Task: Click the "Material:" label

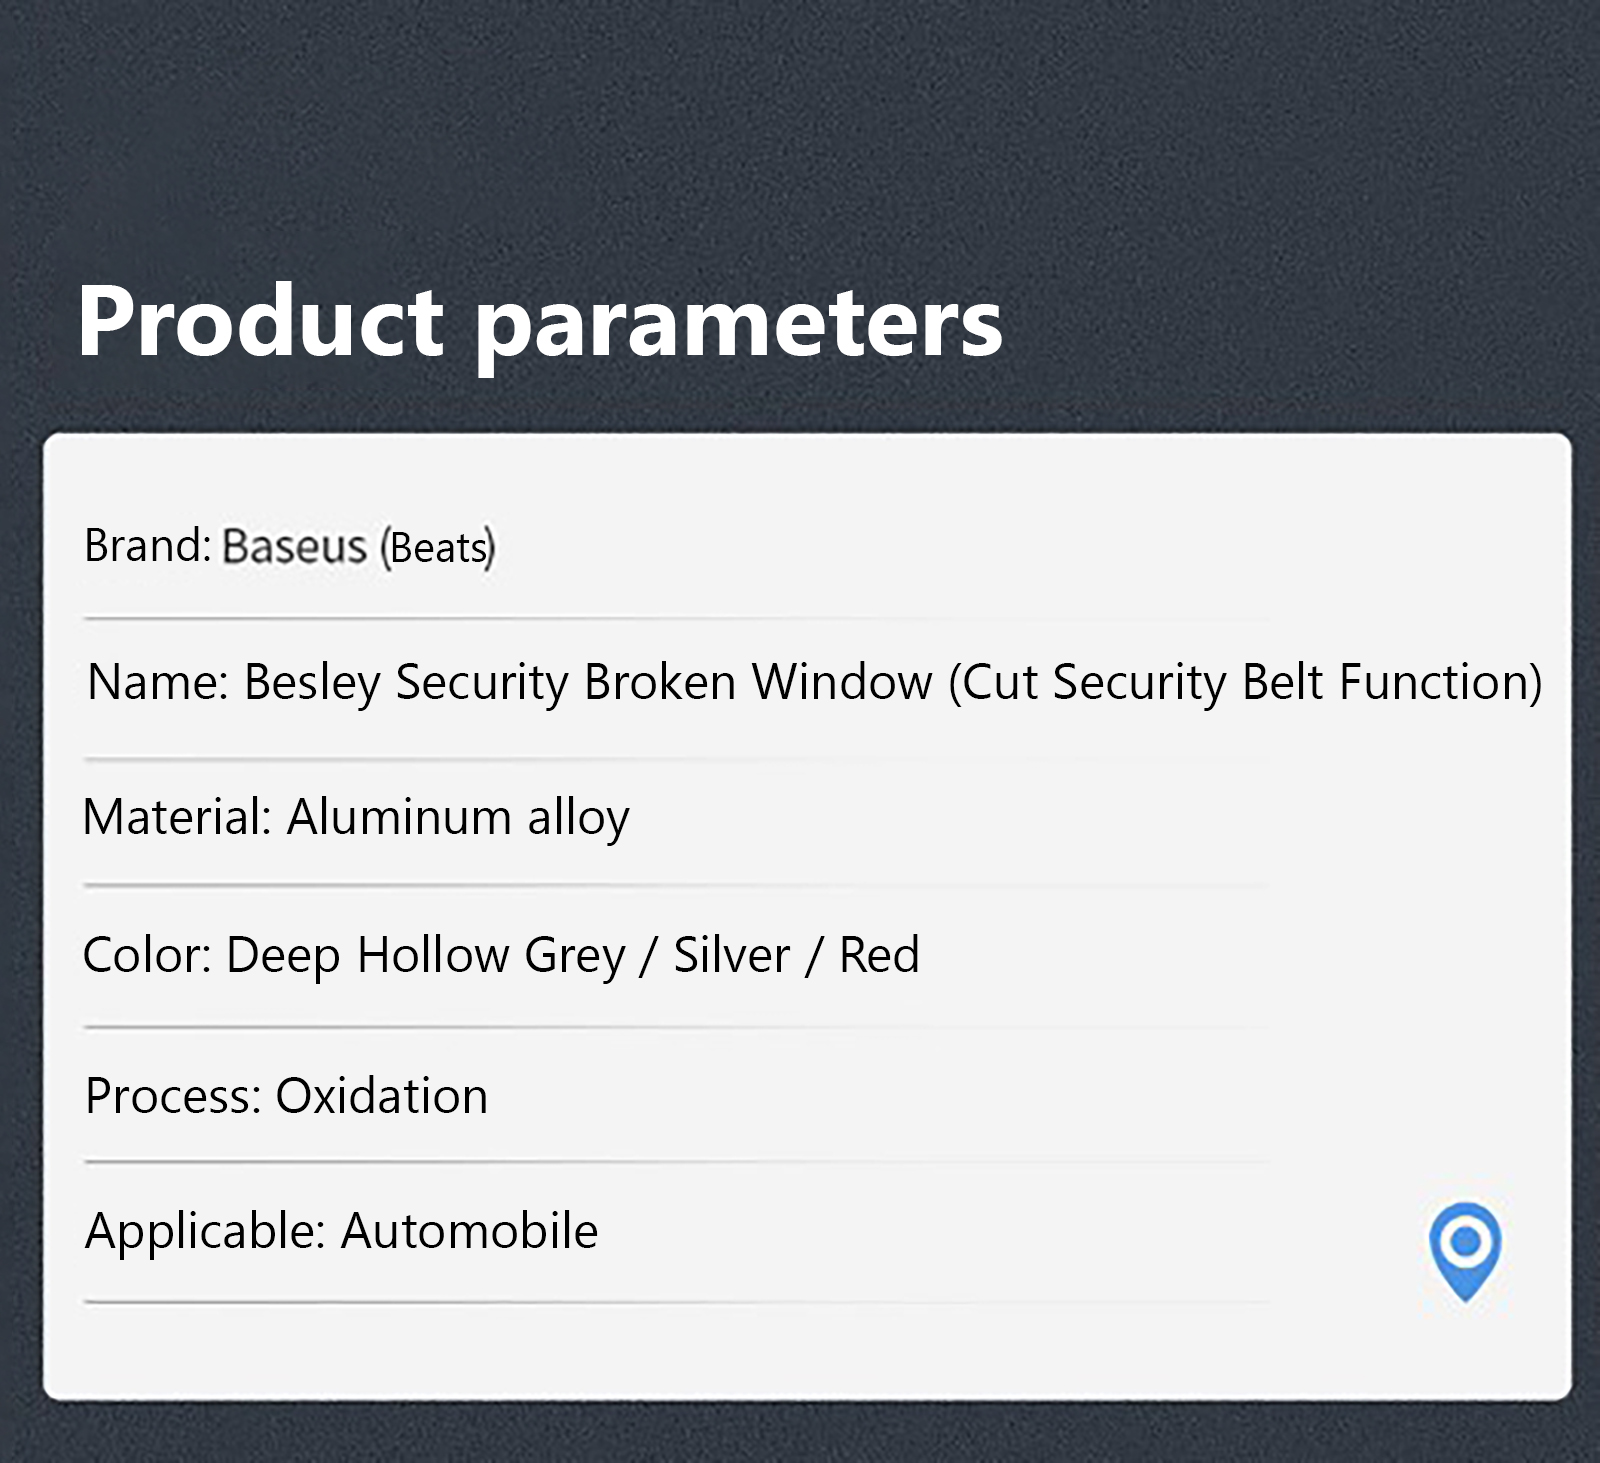Action: coord(177,818)
